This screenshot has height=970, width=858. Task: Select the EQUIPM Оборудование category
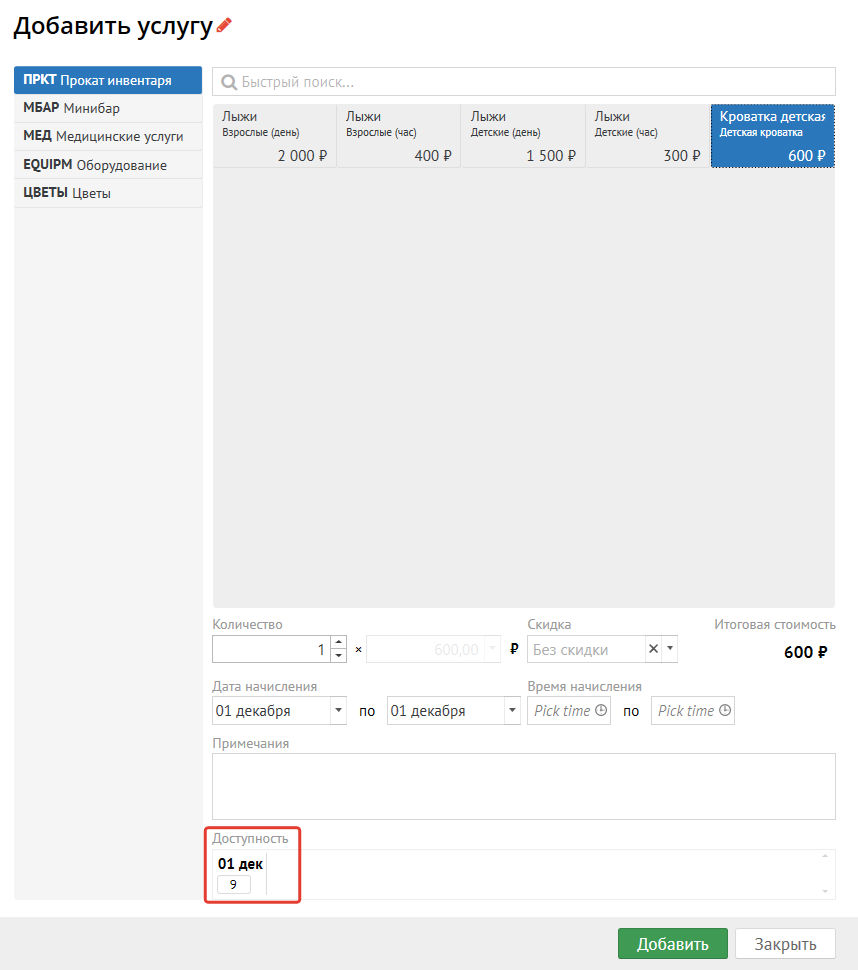(108, 165)
